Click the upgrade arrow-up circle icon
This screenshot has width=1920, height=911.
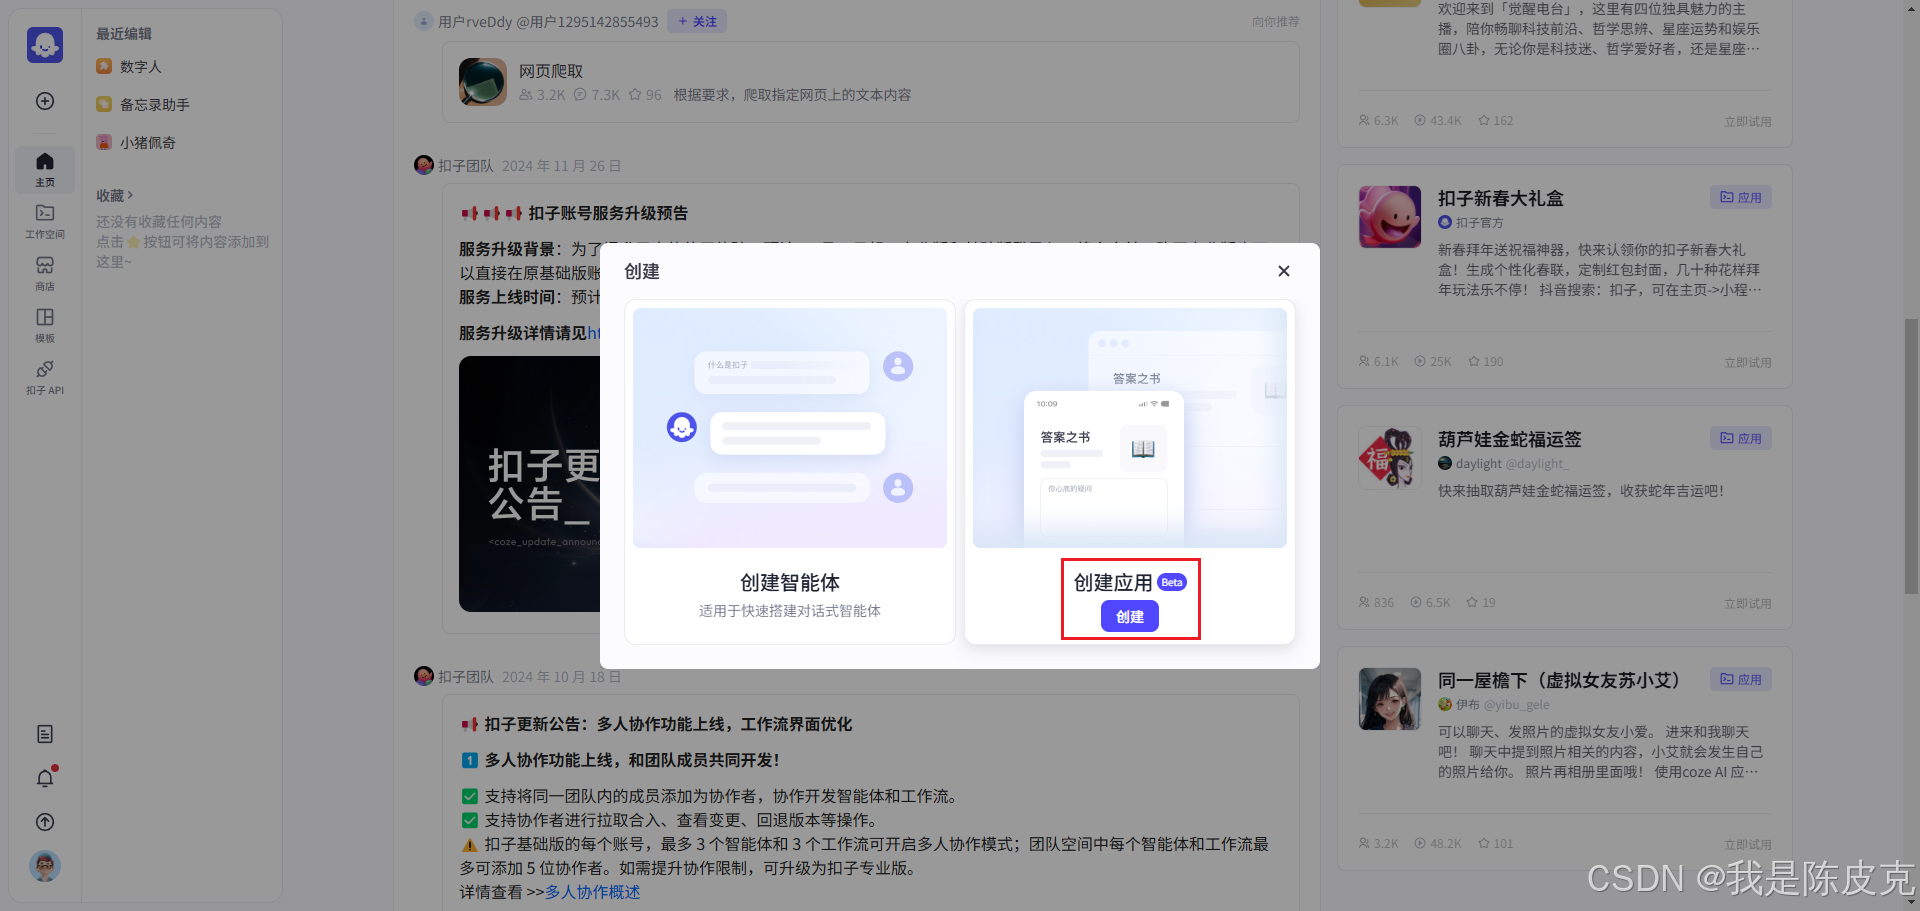point(45,822)
